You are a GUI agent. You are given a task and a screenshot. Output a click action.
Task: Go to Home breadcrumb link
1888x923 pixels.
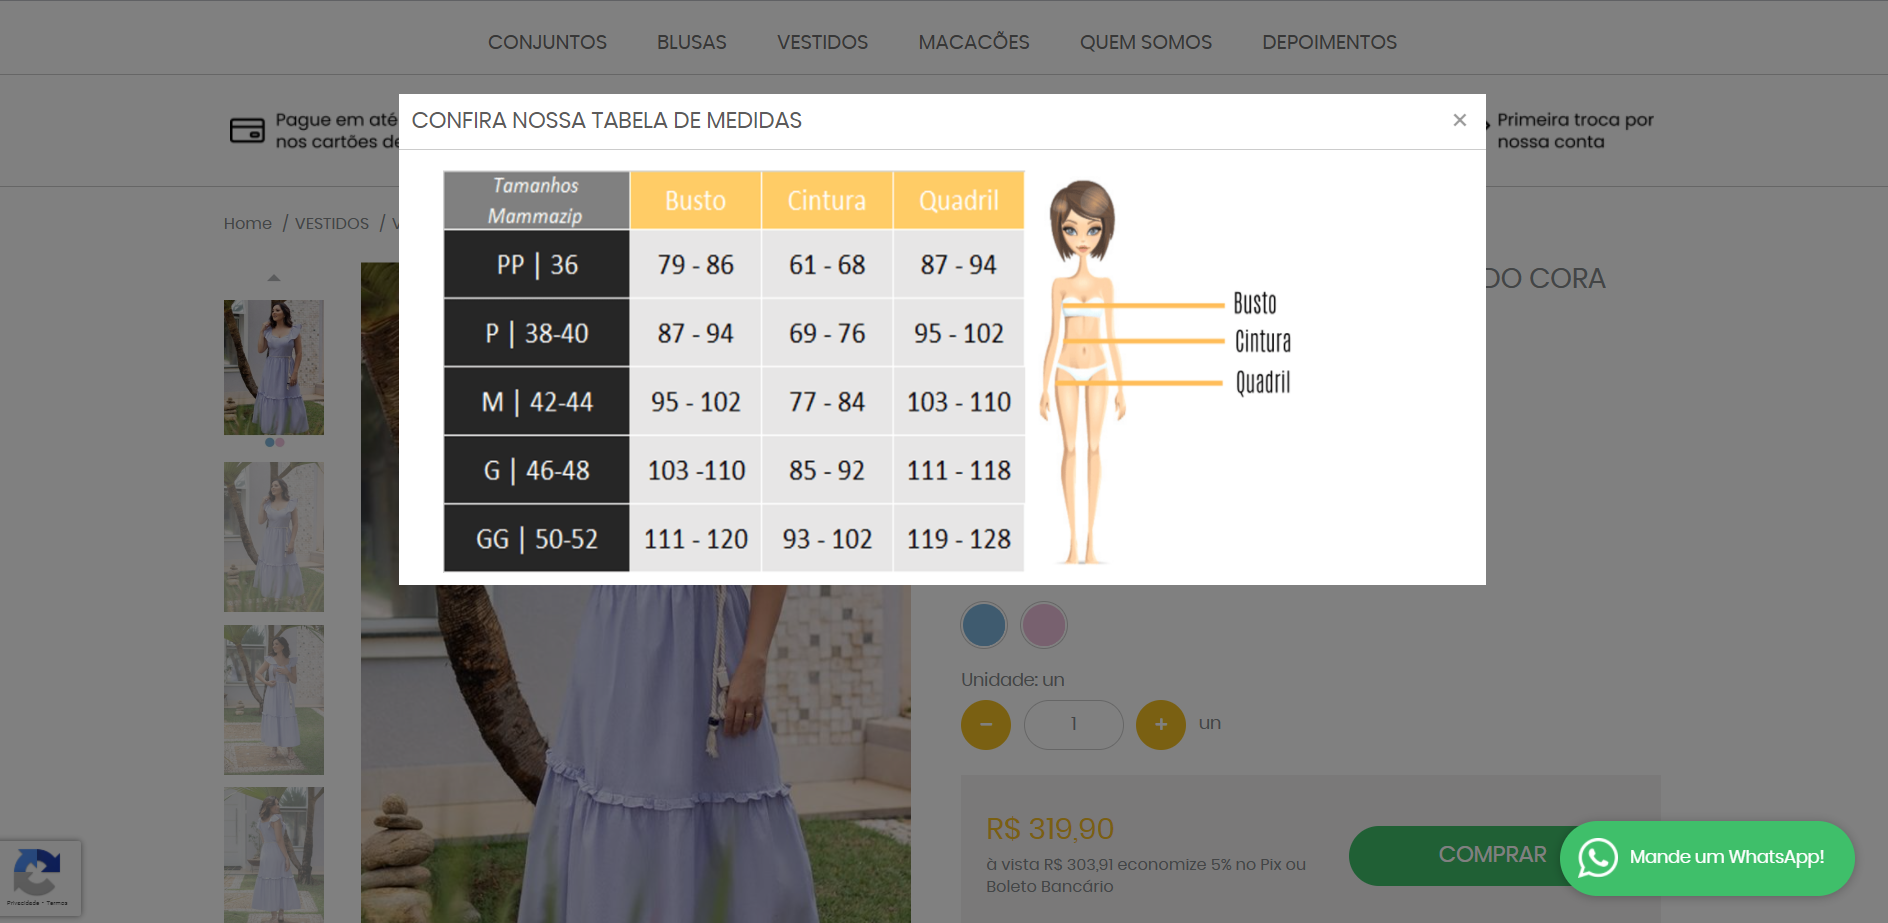tap(247, 223)
